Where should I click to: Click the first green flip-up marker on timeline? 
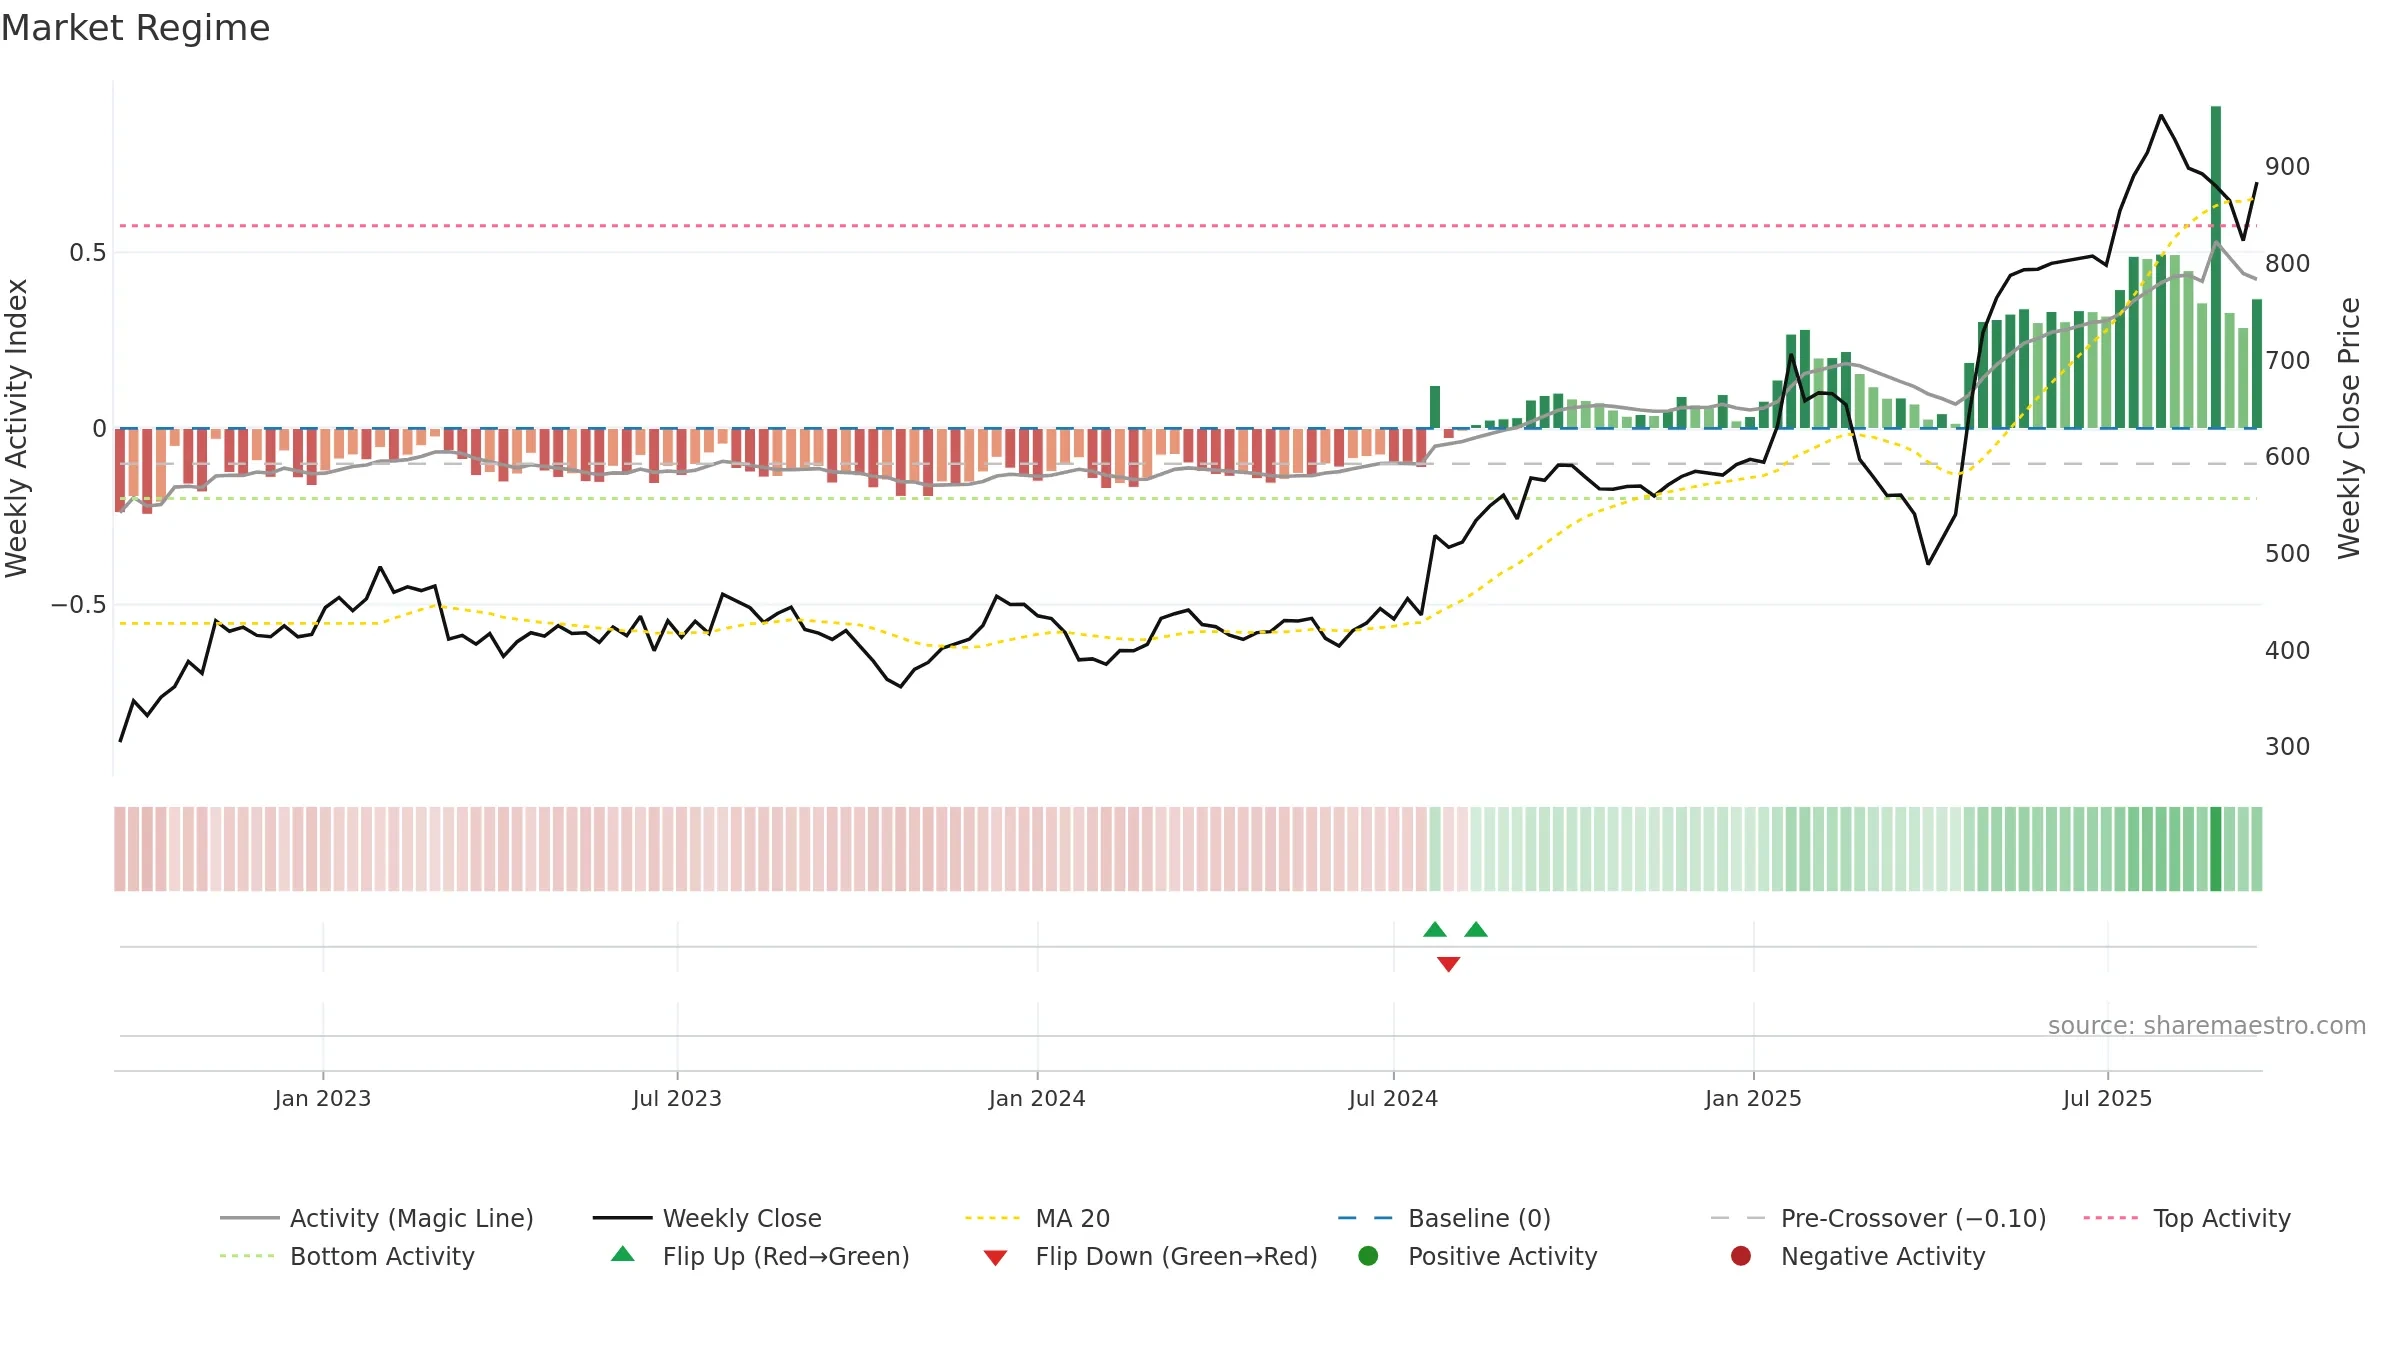tap(1435, 930)
